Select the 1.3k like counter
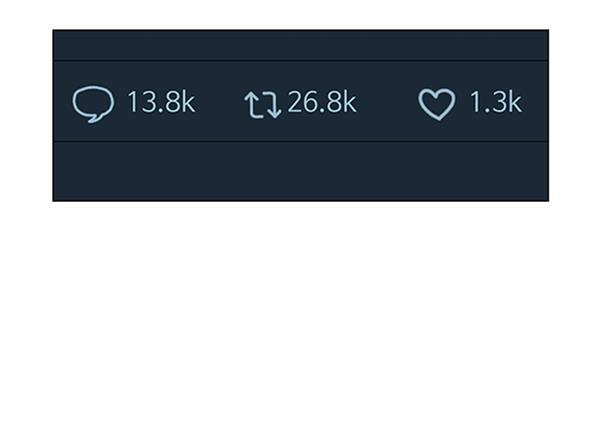 click(496, 102)
